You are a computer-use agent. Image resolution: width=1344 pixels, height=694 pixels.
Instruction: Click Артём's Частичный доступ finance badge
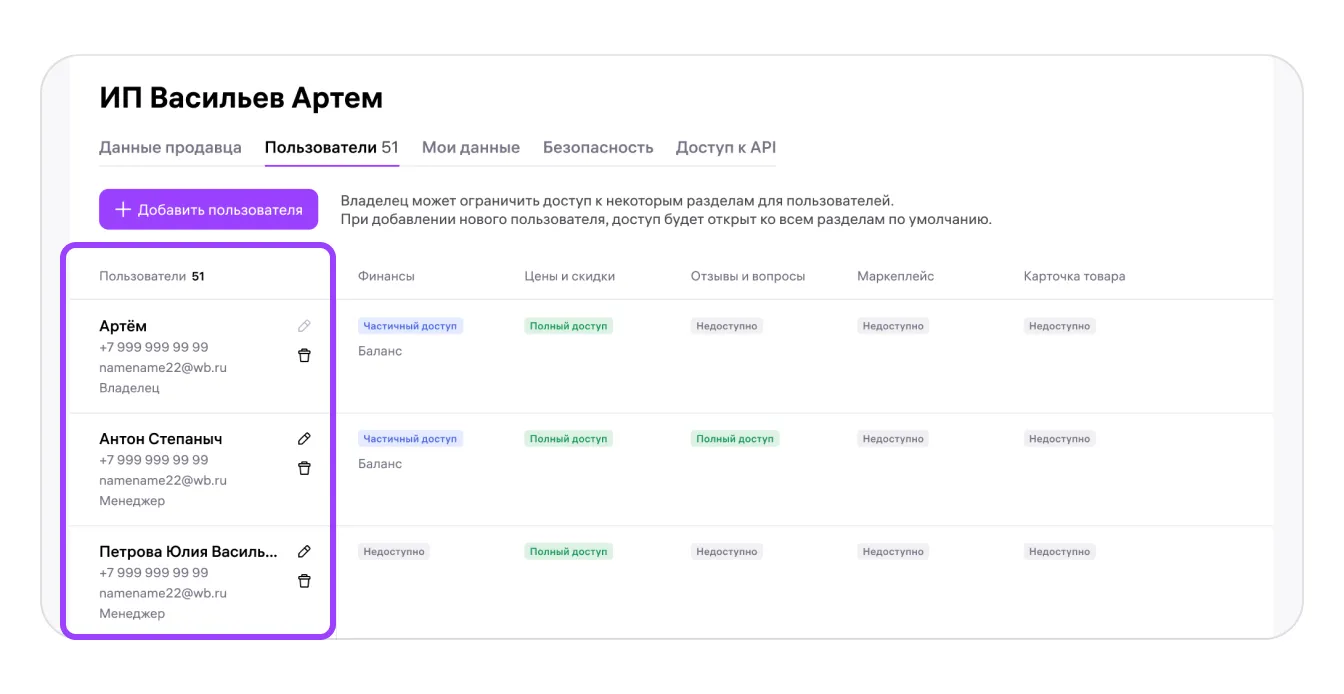410,326
